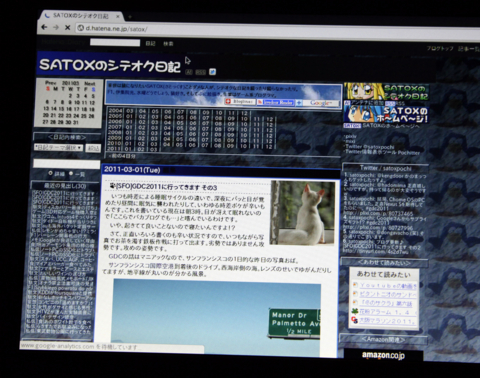Click the Hatena header search box
The image size is (480, 378).
[x=115, y=43]
